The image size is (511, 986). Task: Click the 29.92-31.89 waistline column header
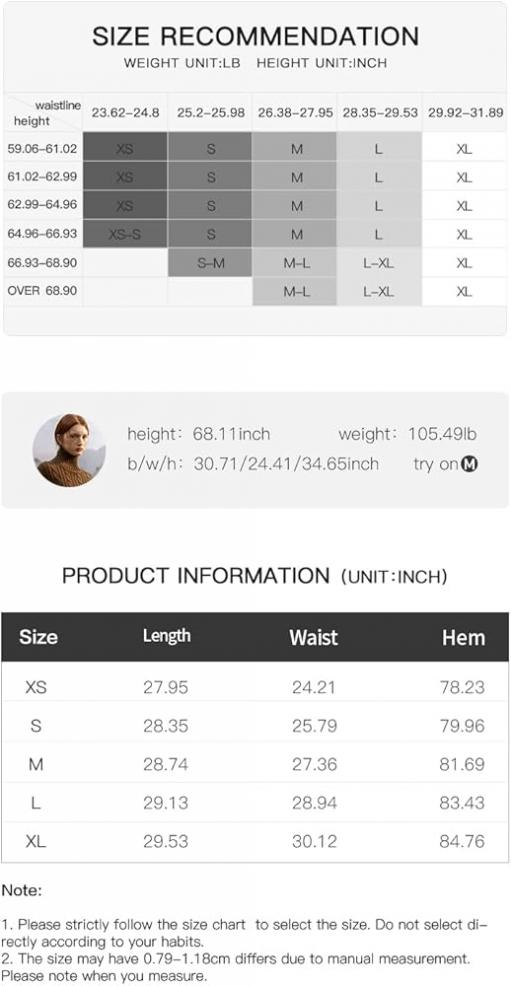click(x=466, y=113)
